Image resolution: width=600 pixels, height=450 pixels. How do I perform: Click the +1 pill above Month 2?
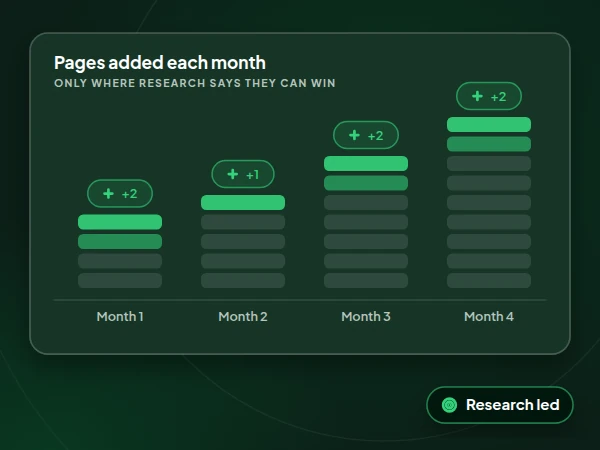(x=243, y=174)
